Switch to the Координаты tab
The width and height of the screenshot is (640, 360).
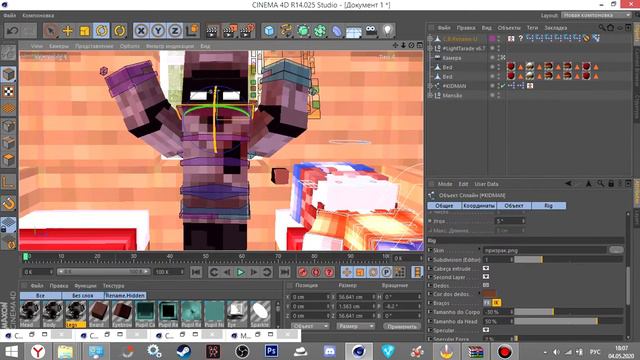(479, 206)
